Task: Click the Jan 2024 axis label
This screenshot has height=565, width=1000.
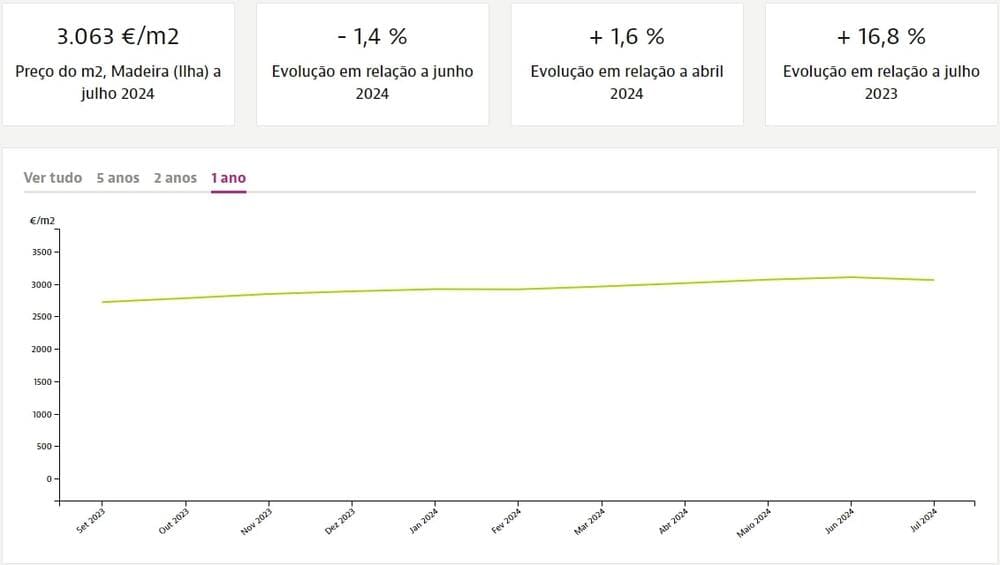Action: tap(424, 522)
